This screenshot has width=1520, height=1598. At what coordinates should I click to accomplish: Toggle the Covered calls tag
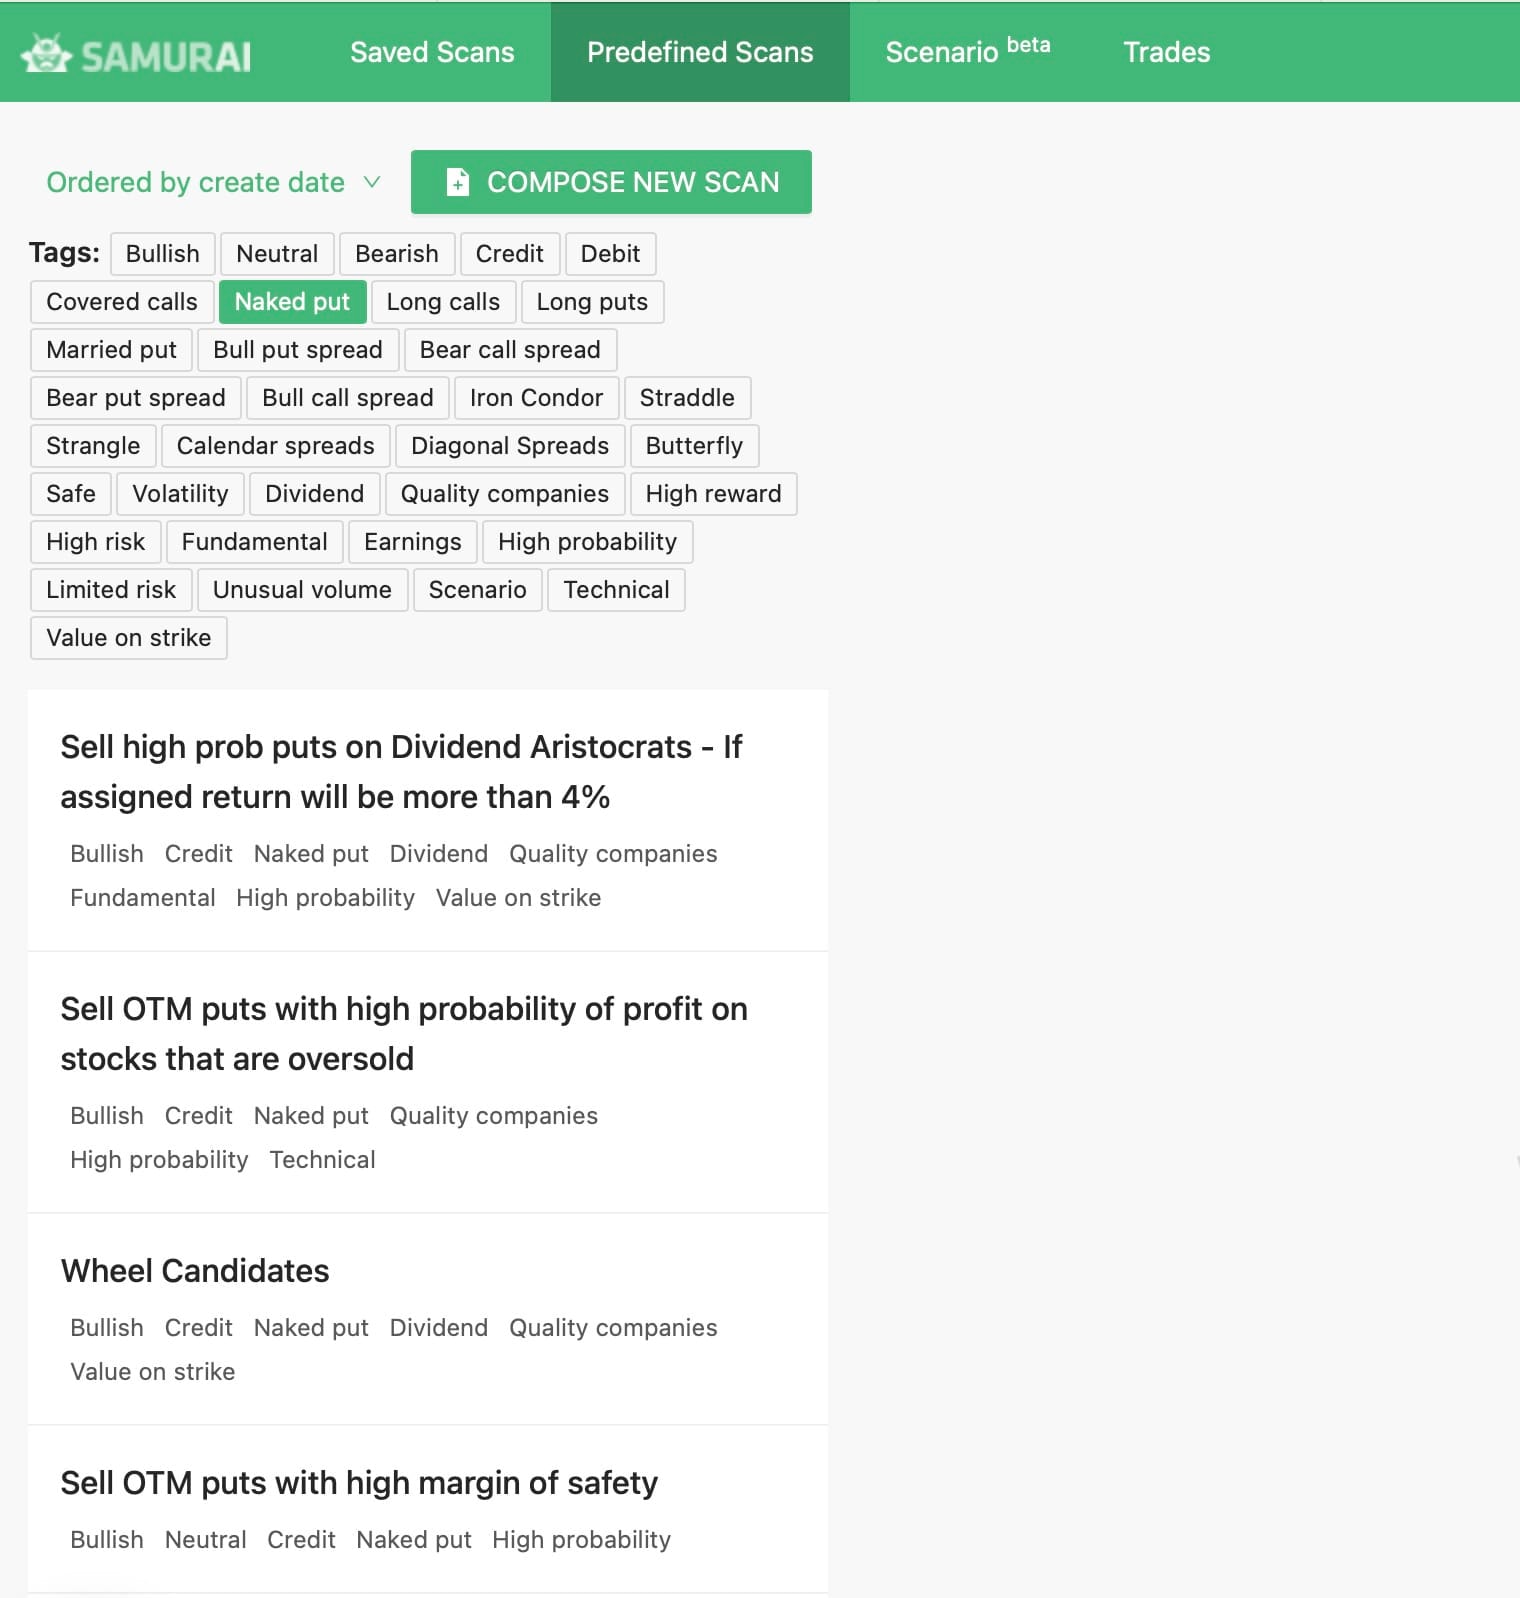pos(122,302)
